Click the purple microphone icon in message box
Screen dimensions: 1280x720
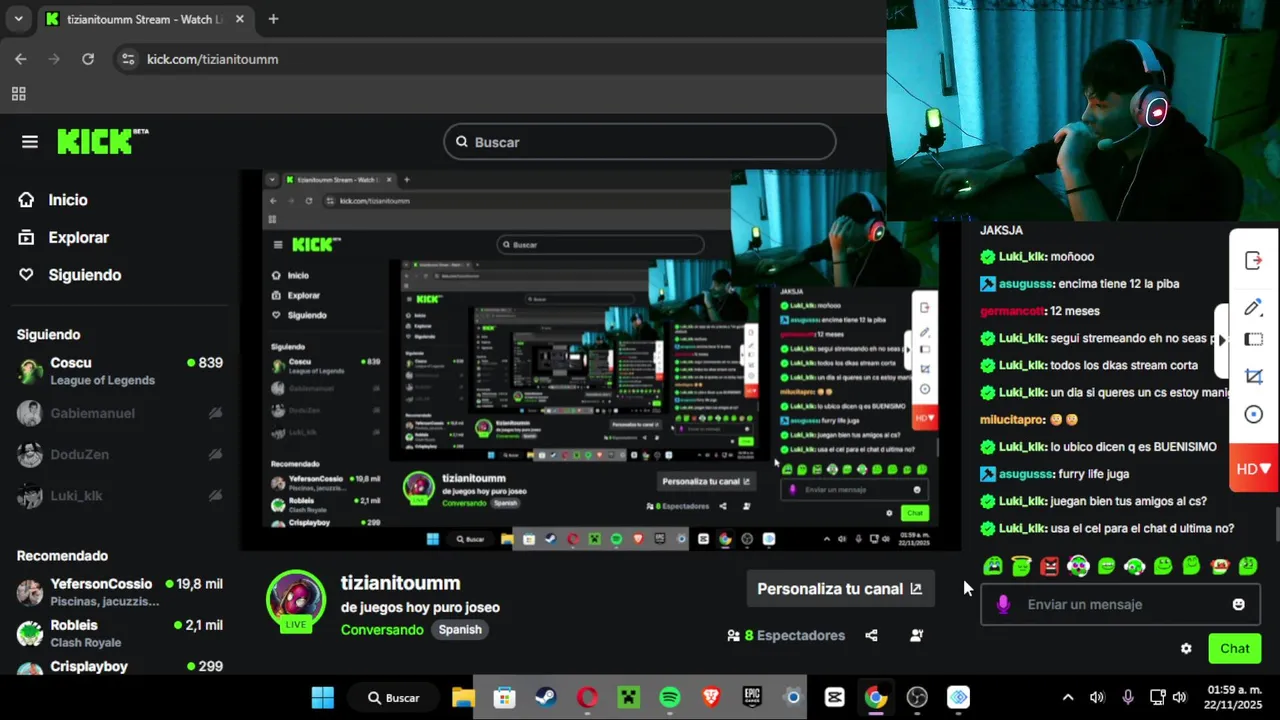point(1003,604)
